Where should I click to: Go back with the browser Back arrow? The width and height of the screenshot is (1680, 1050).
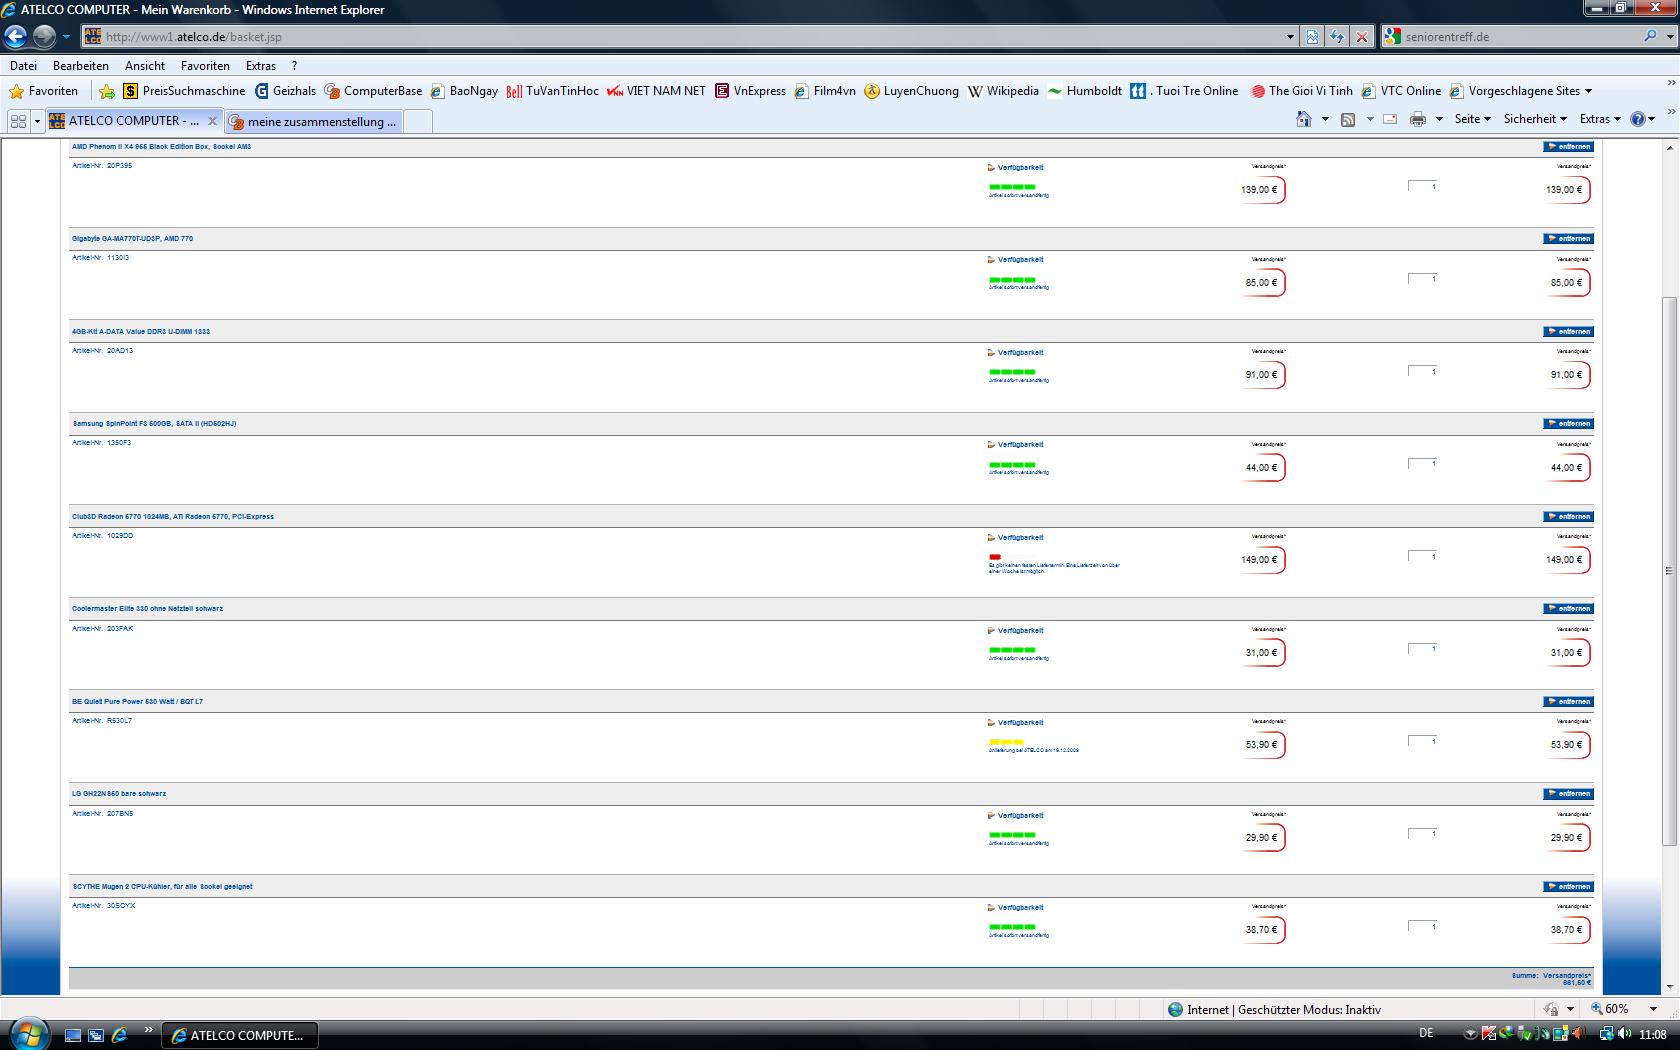15,37
